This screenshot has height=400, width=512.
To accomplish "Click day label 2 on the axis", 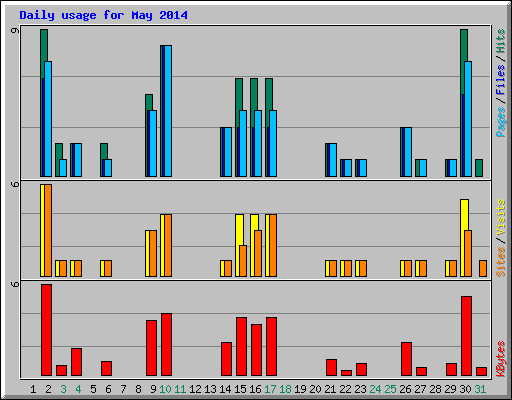I will coord(48,389).
